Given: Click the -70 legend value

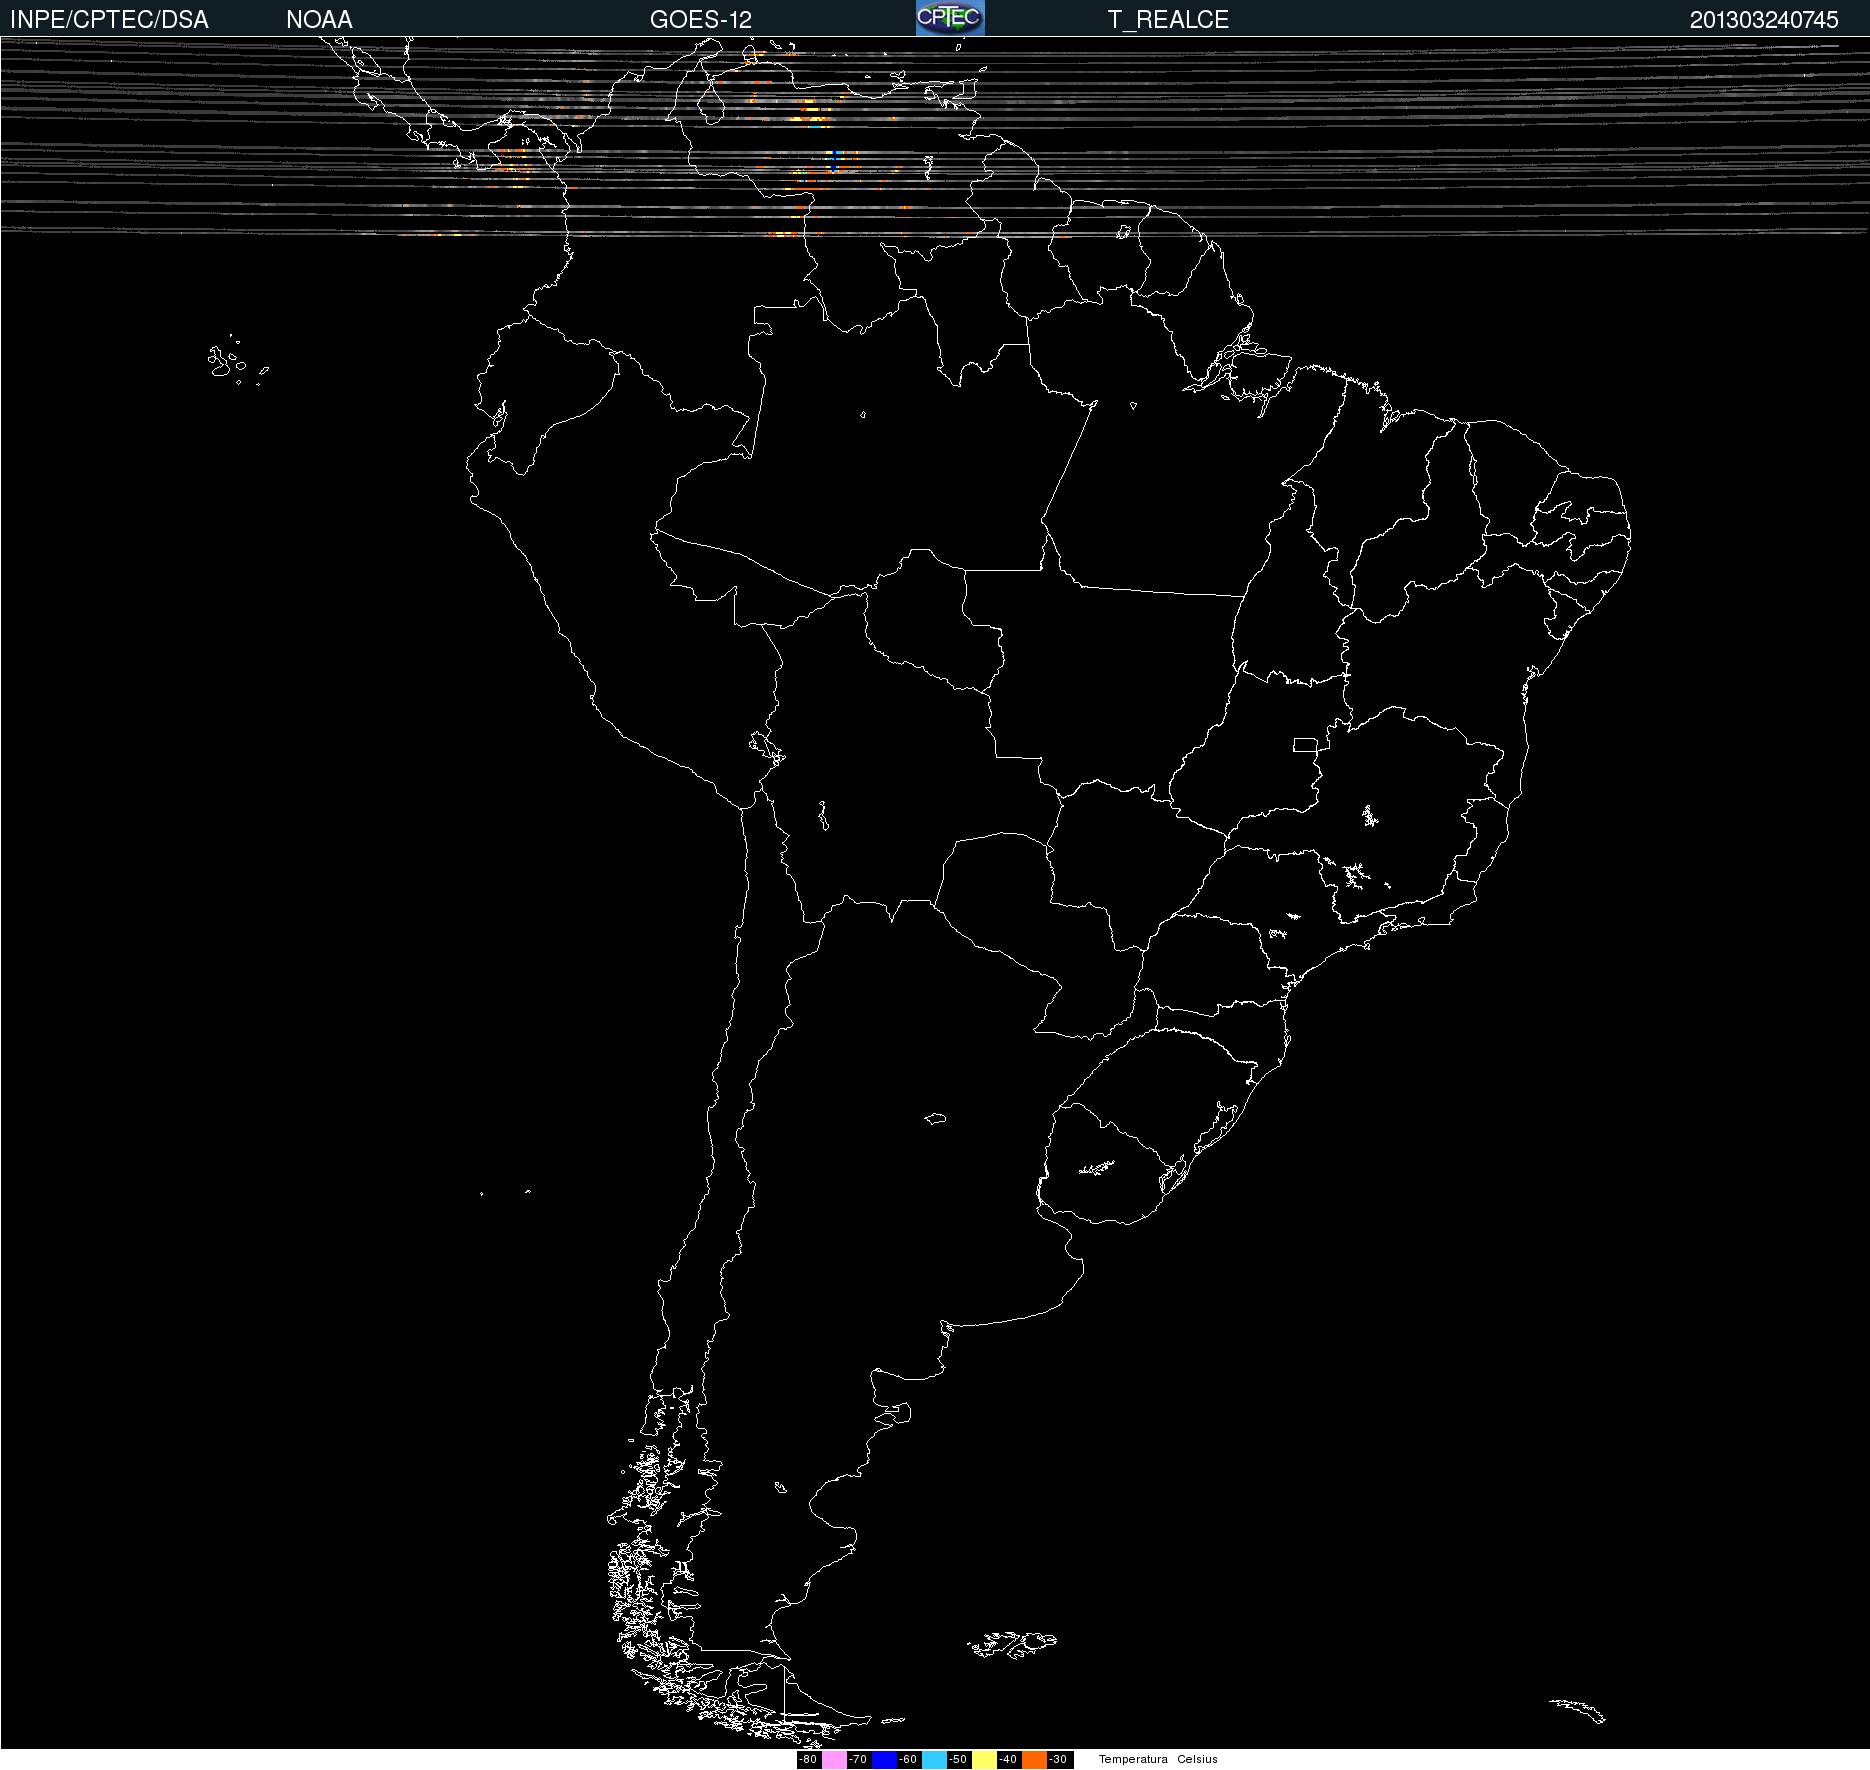Looking at the screenshot, I should pyautogui.click(x=858, y=1760).
